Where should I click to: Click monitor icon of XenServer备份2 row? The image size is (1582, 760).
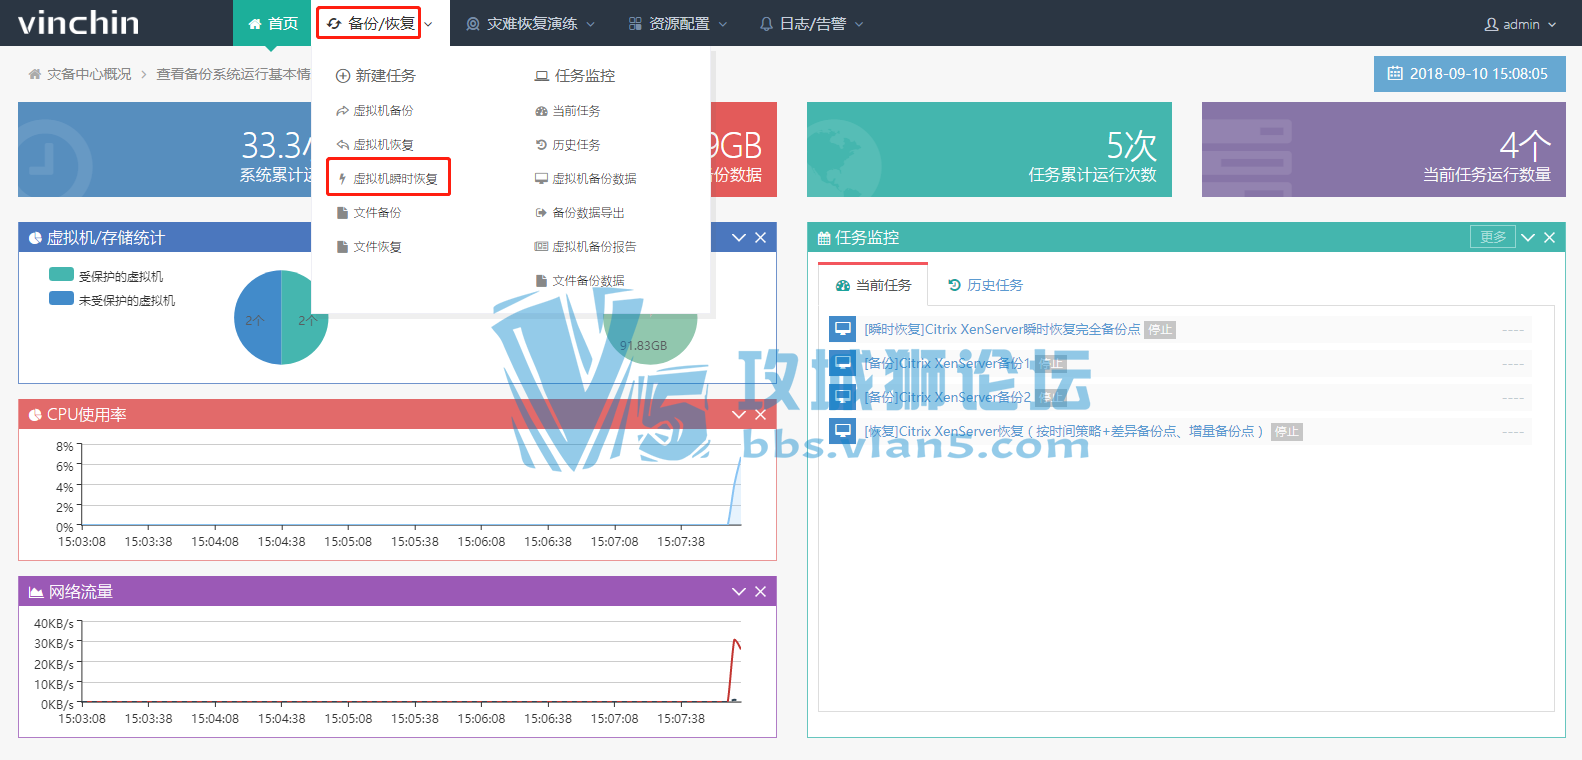coord(843,397)
